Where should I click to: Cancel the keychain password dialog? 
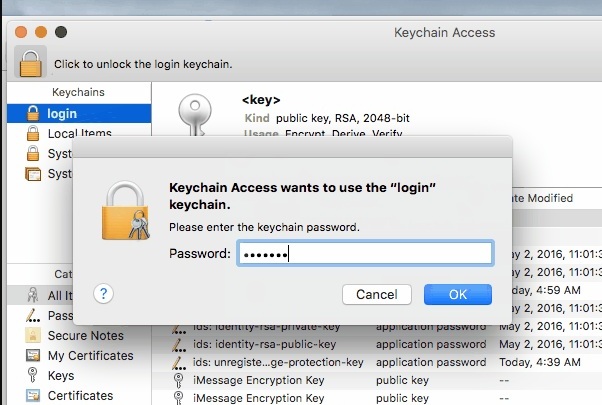pyautogui.click(x=377, y=294)
